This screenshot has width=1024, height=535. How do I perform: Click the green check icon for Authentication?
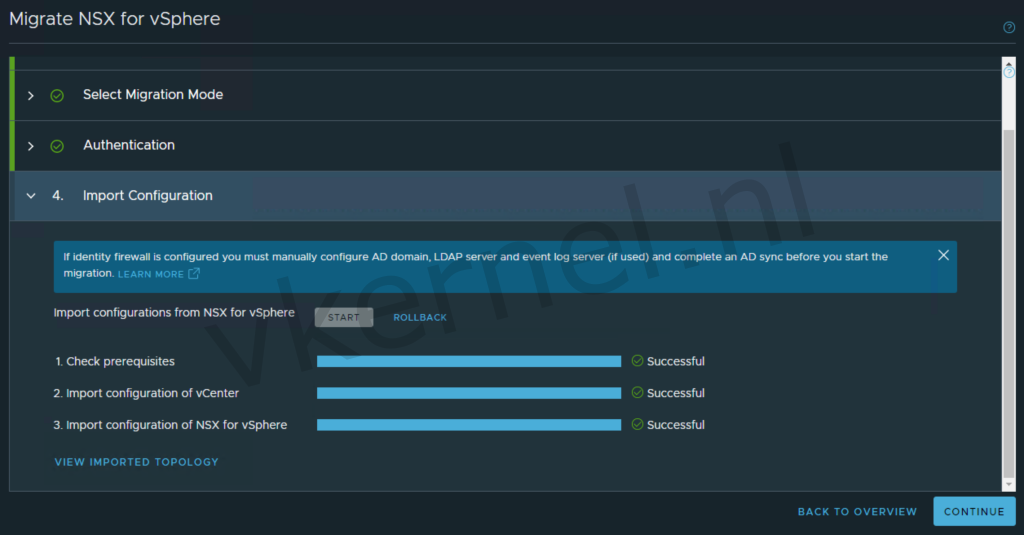point(57,146)
